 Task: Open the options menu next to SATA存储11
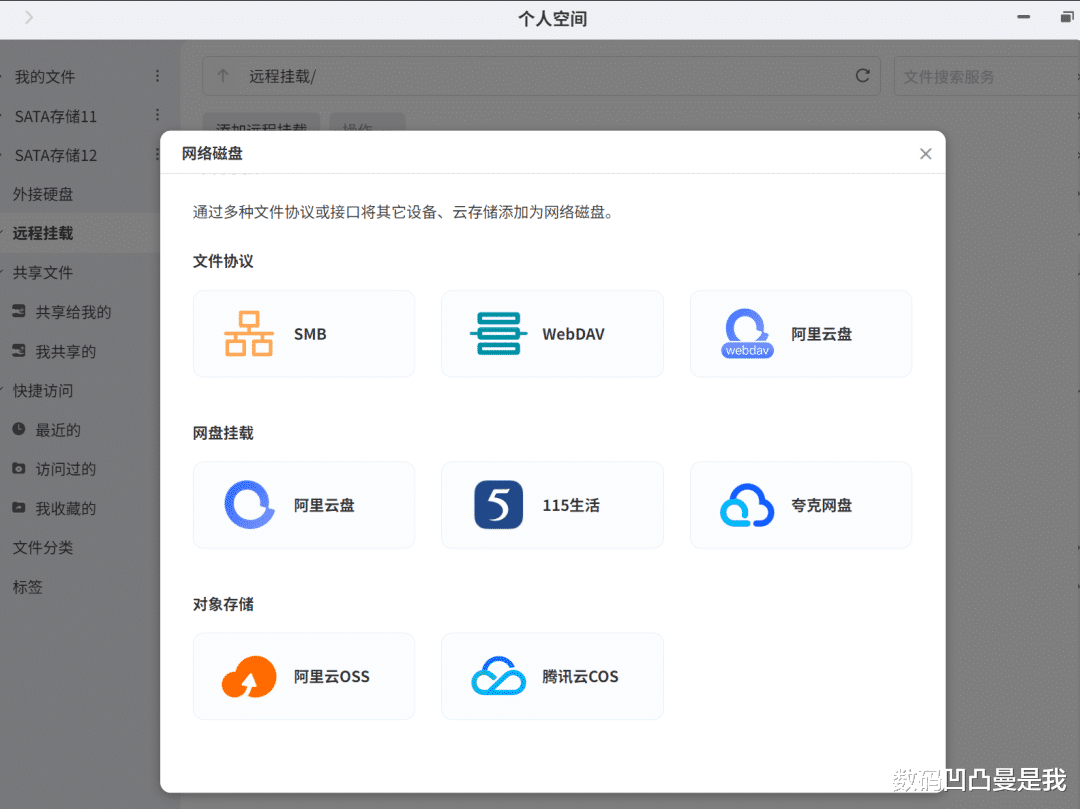coord(157,115)
